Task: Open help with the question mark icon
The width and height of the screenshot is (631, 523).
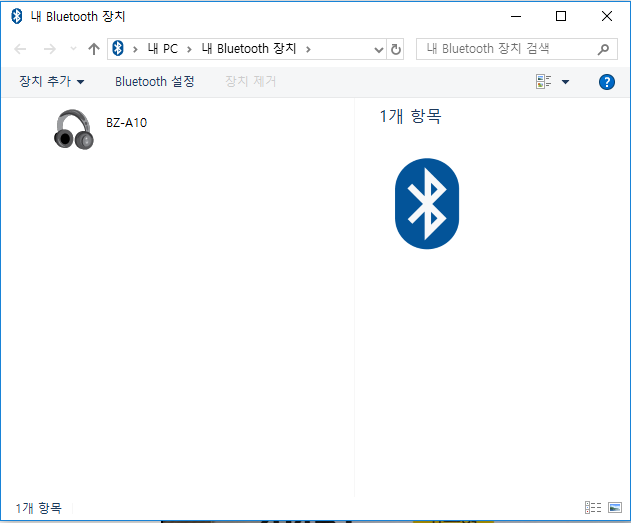Action: [x=606, y=82]
